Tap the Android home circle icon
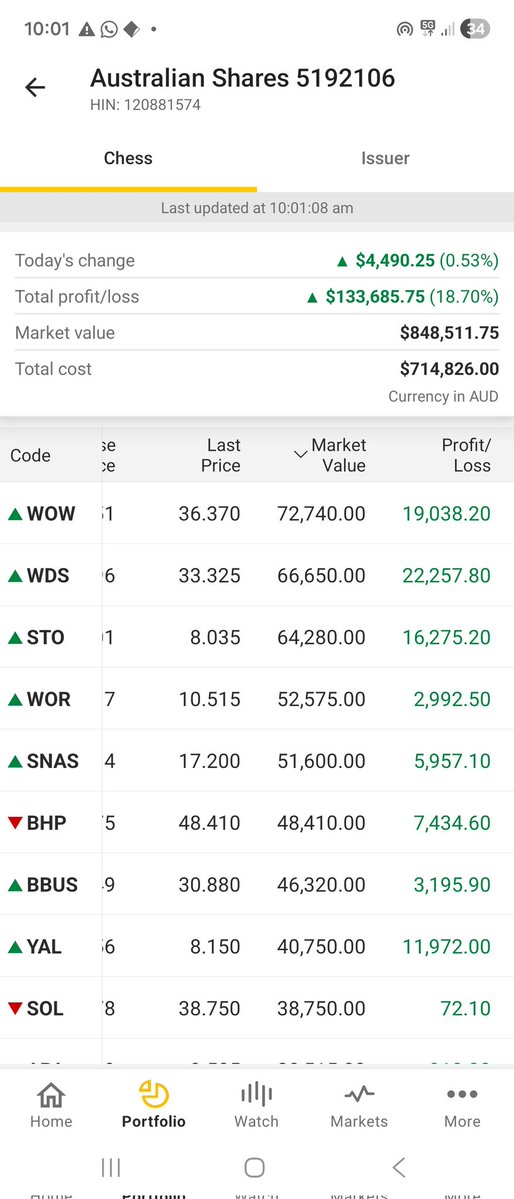Screen dimensions: 514x1199 coord(255,1167)
